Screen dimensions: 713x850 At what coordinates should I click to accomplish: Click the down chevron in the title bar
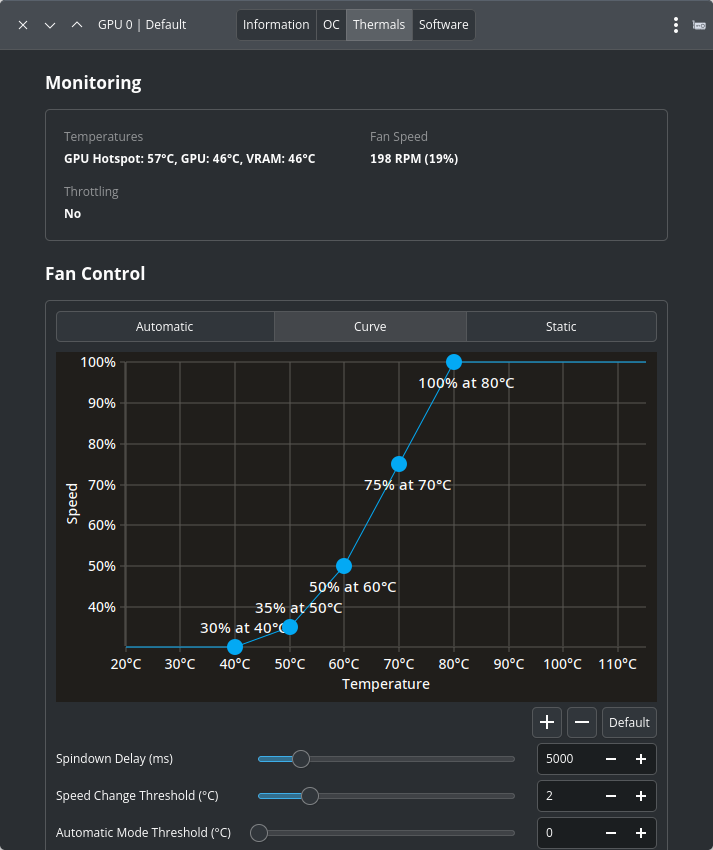[x=50, y=25]
